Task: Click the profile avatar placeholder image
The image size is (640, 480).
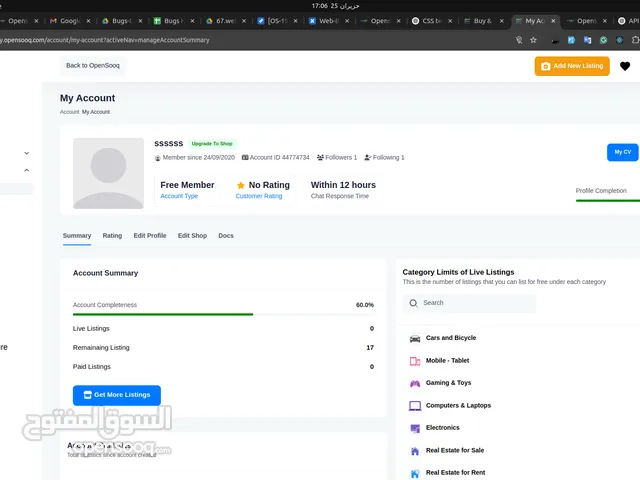Action: coord(108,173)
